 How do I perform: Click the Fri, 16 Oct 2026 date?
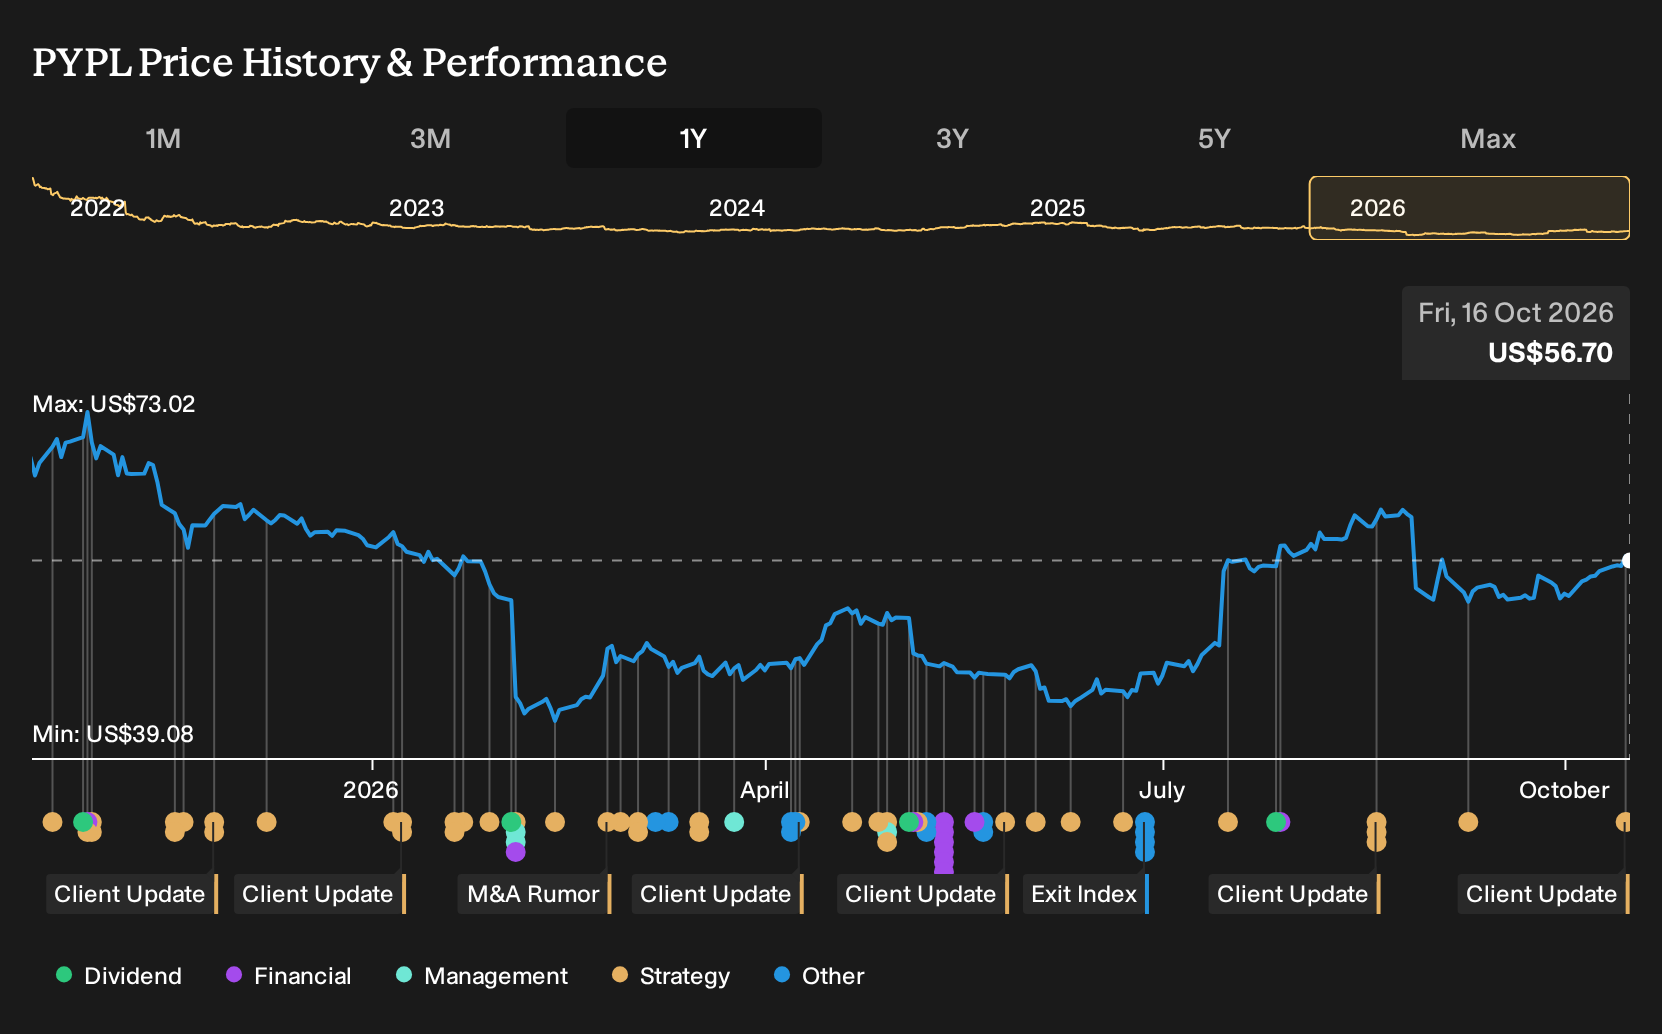coord(1516,313)
